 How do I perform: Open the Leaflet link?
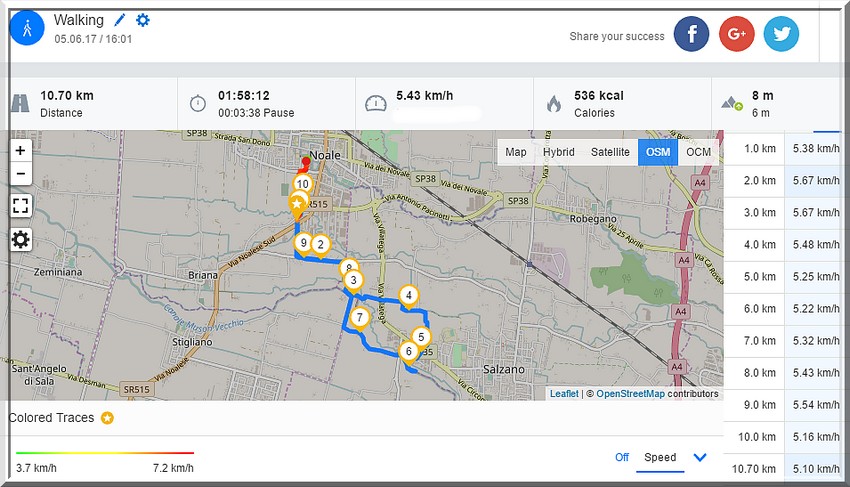coord(564,394)
